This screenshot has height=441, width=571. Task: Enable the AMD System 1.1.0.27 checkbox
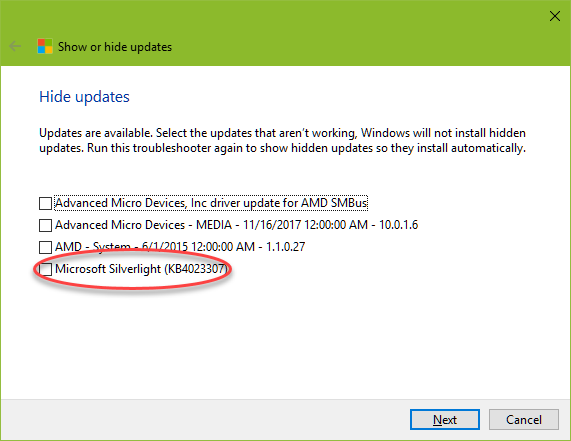pyautogui.click(x=45, y=247)
